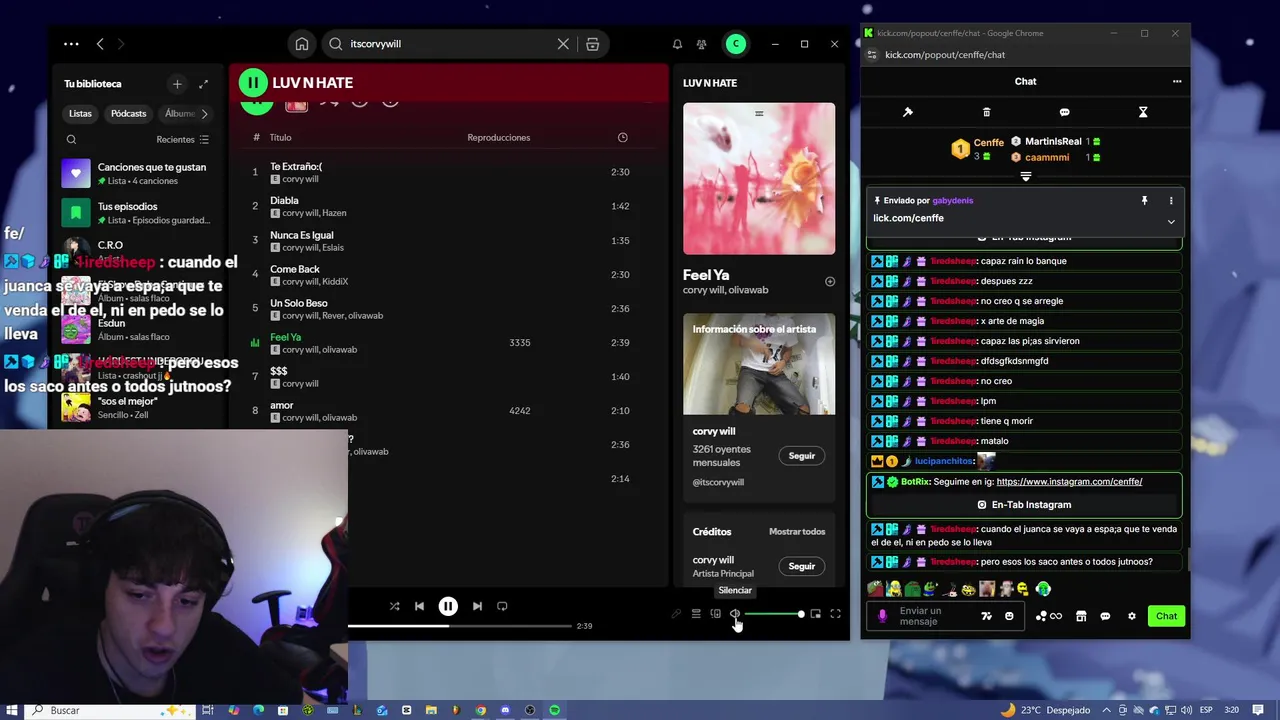Select track $$$
The height and width of the screenshot is (720, 1280).
pos(448,376)
